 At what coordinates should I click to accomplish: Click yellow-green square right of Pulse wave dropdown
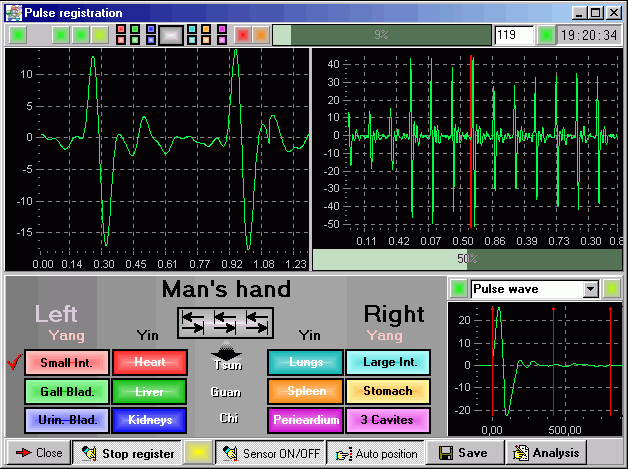612,289
